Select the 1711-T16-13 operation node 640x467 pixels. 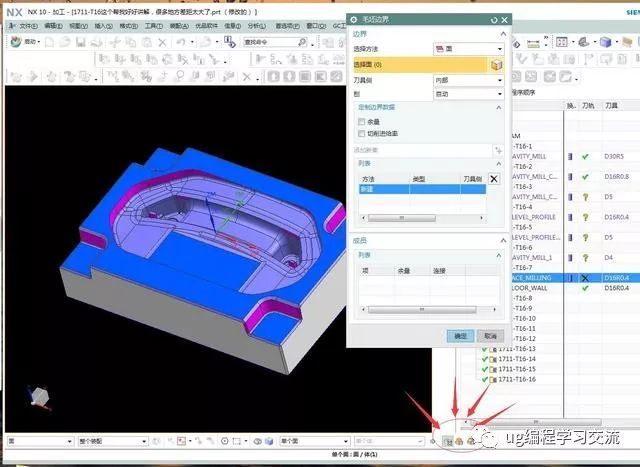(517, 349)
